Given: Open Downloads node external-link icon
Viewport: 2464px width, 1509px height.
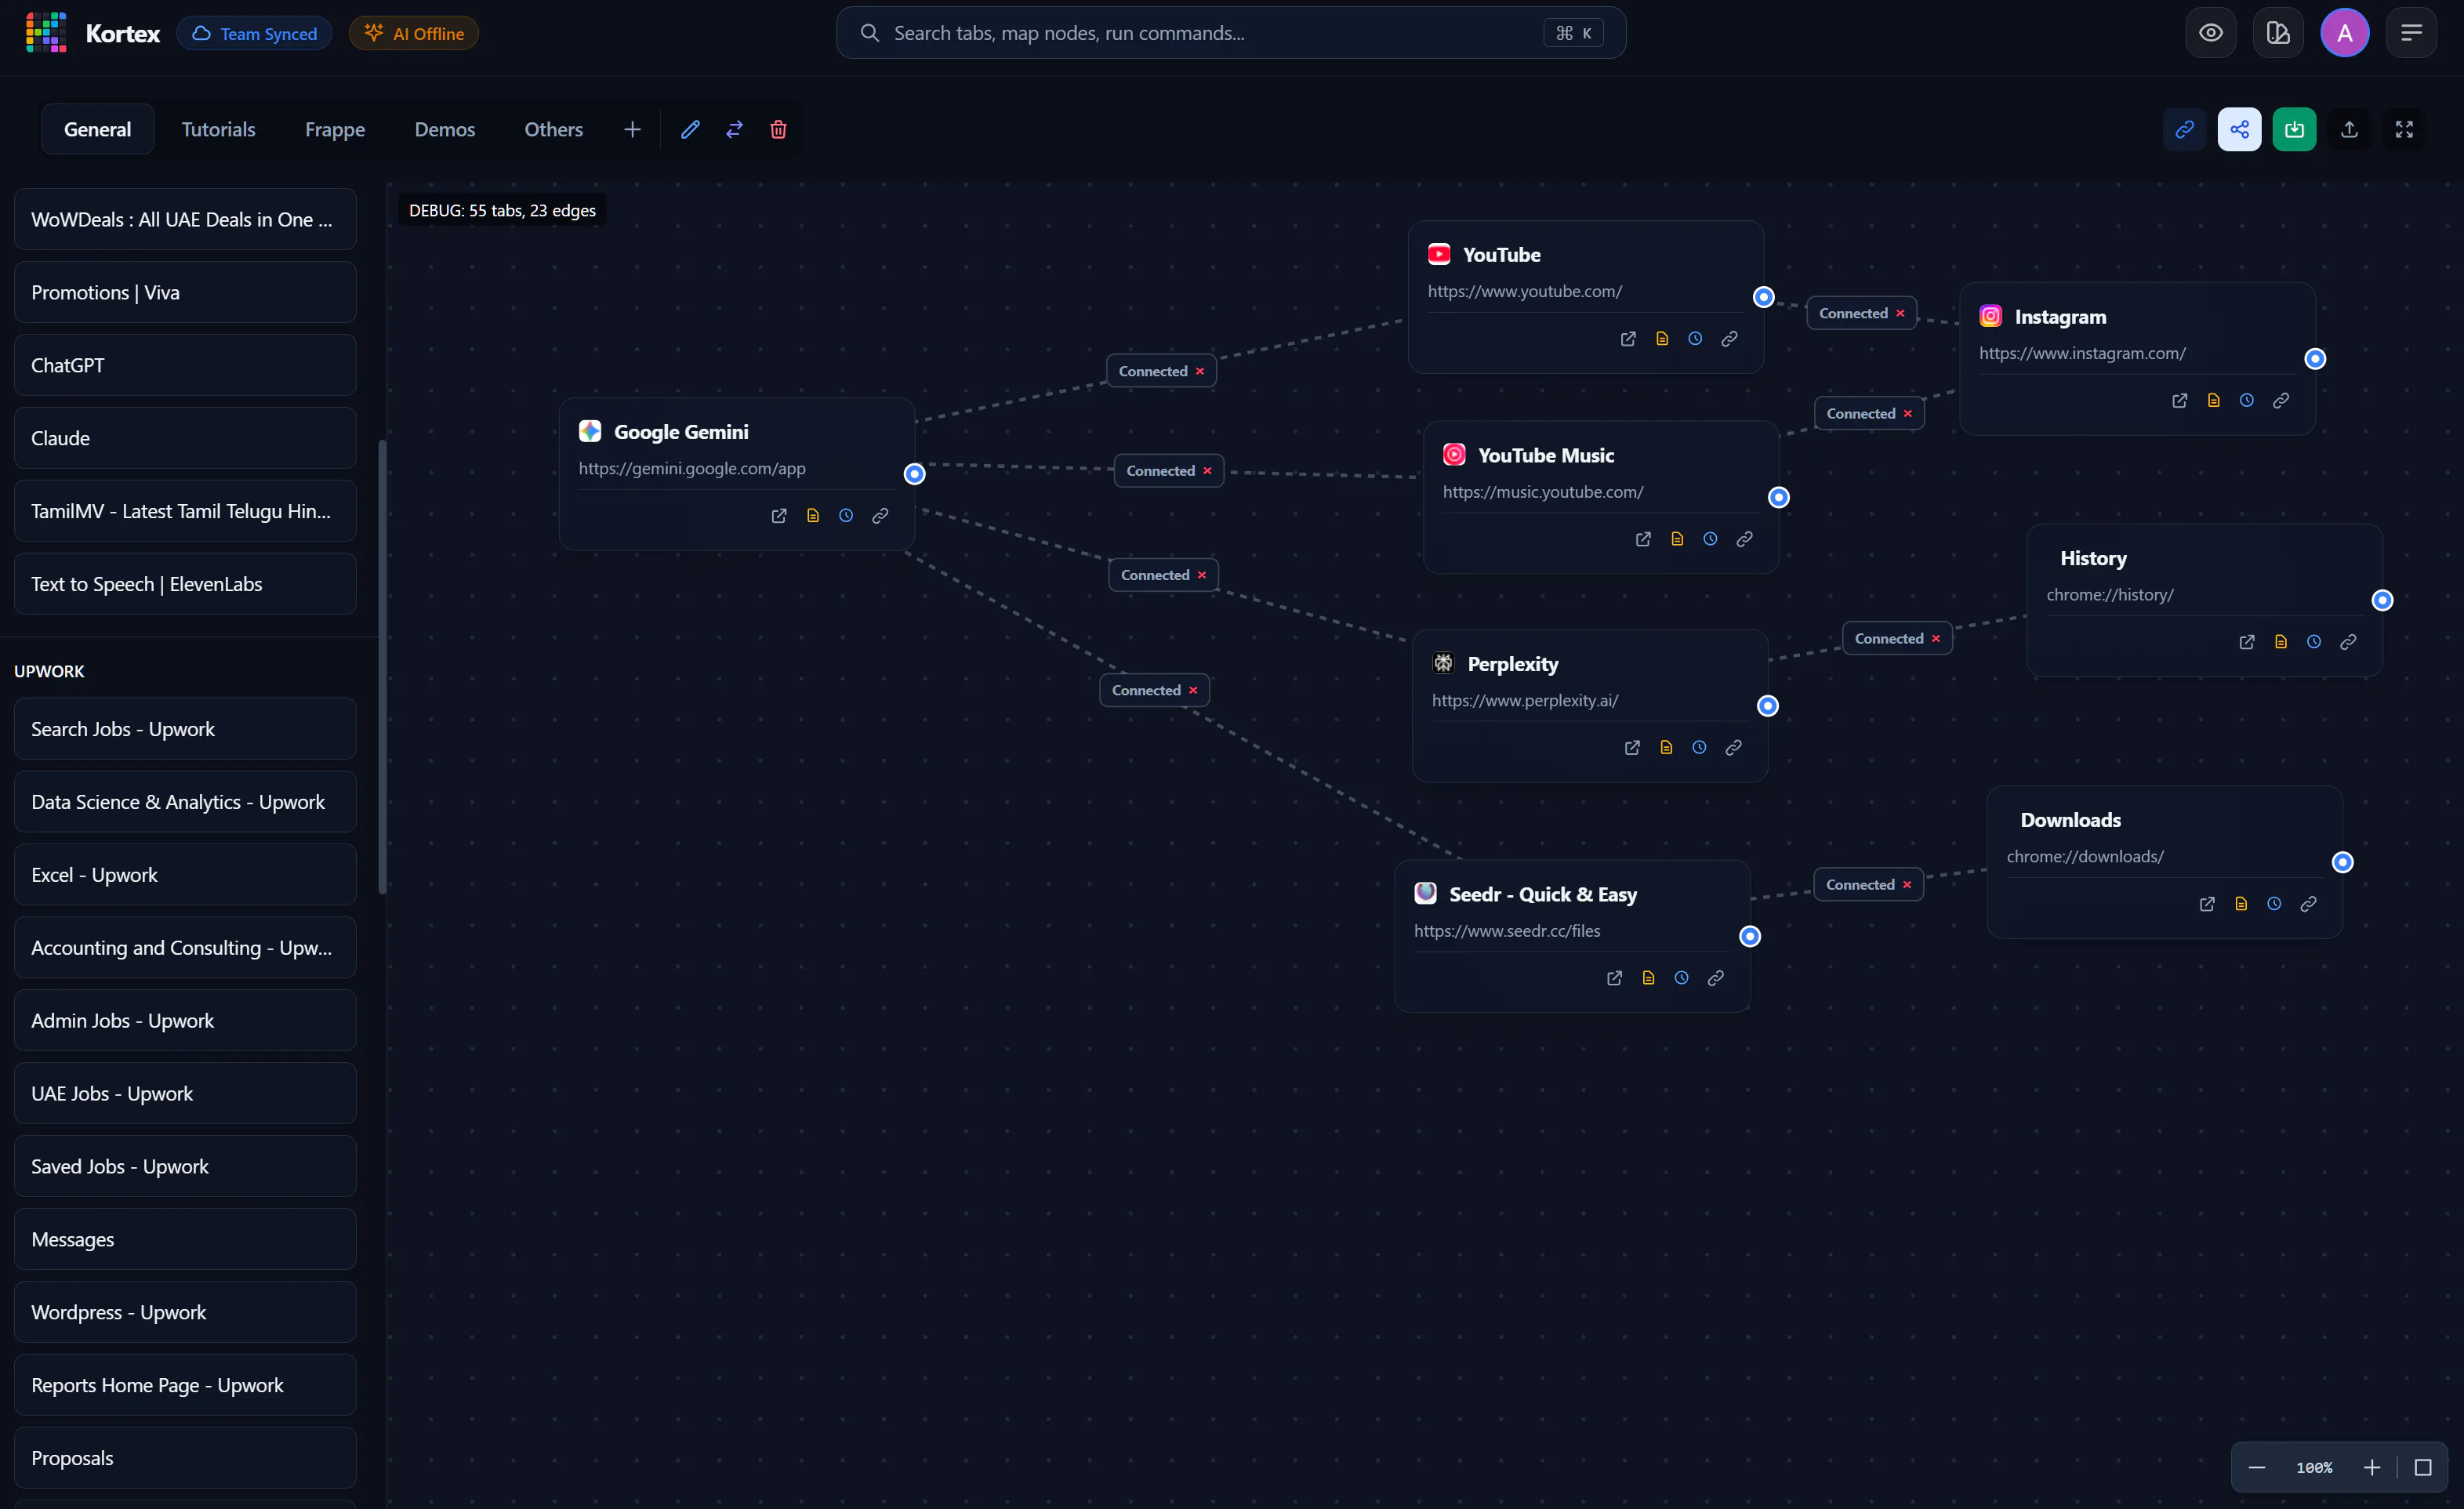Looking at the screenshot, I should pos(2207,904).
